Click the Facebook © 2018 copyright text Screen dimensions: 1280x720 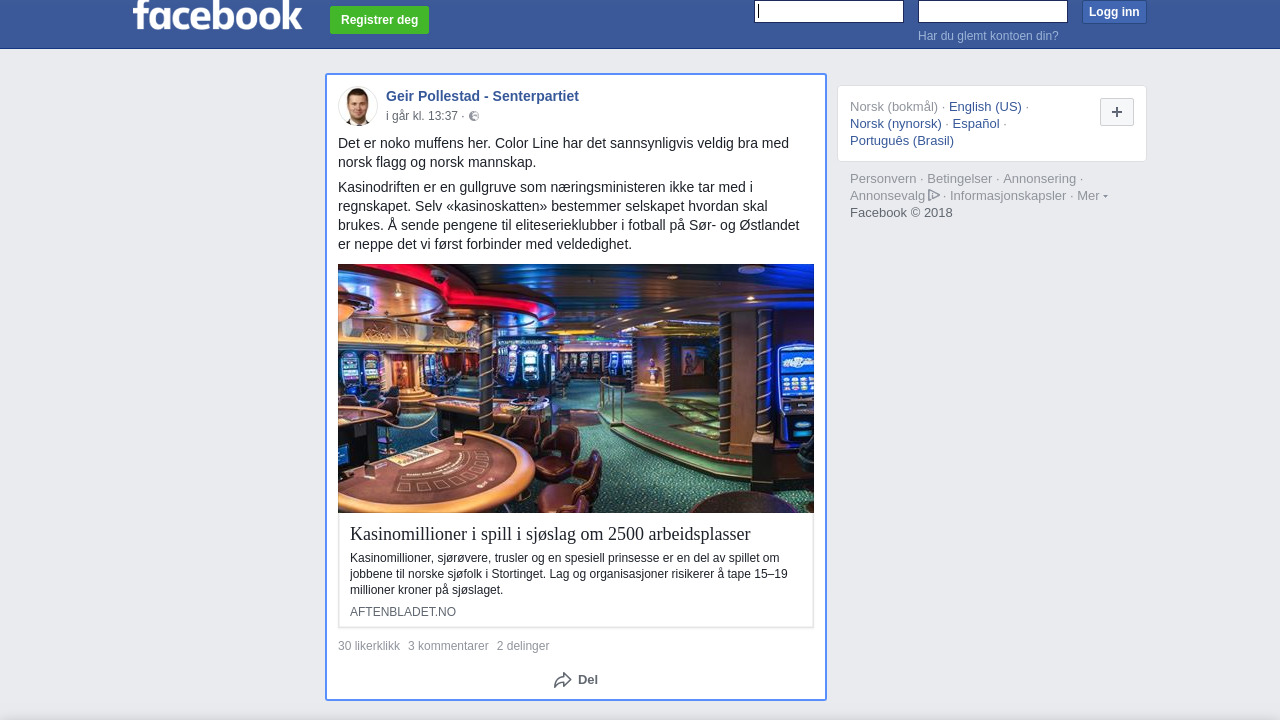click(901, 213)
